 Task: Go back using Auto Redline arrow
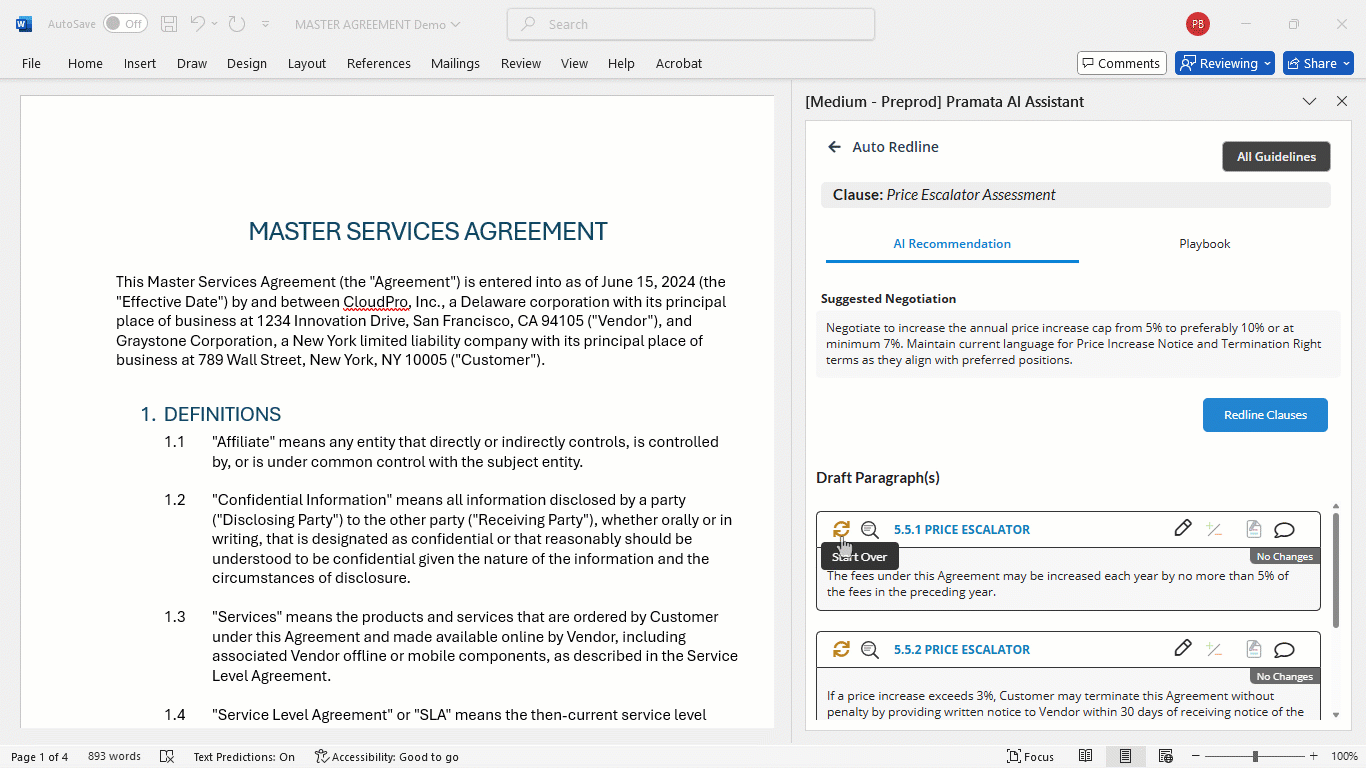coord(834,147)
